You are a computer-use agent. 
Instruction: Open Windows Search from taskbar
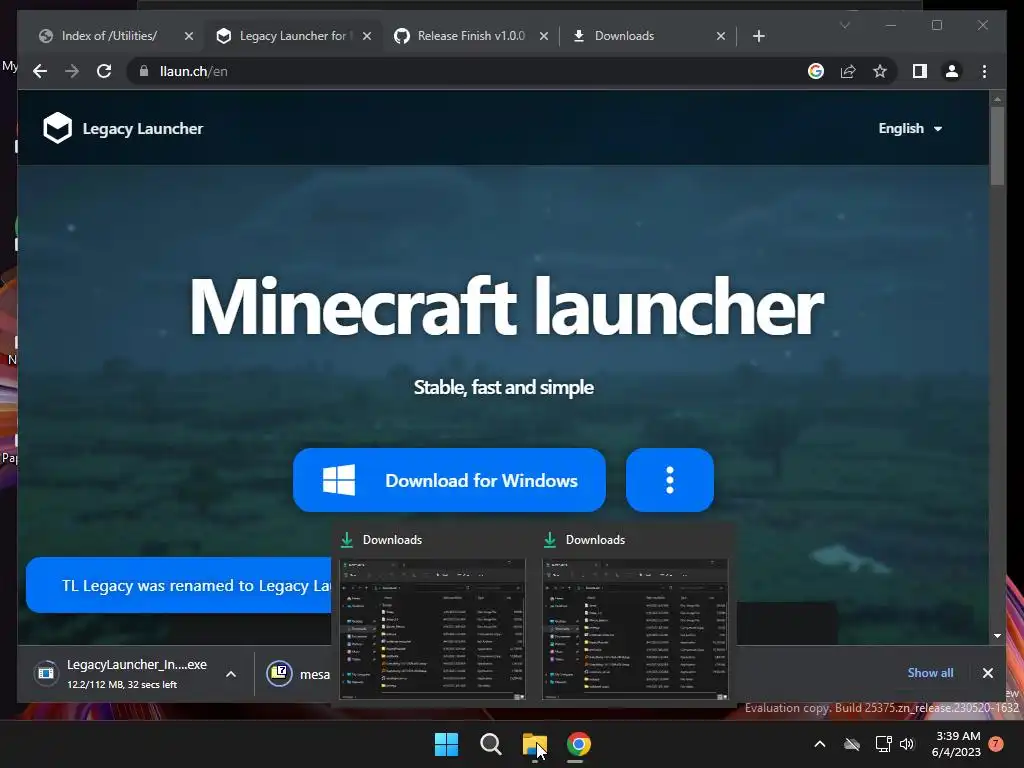(x=490, y=744)
